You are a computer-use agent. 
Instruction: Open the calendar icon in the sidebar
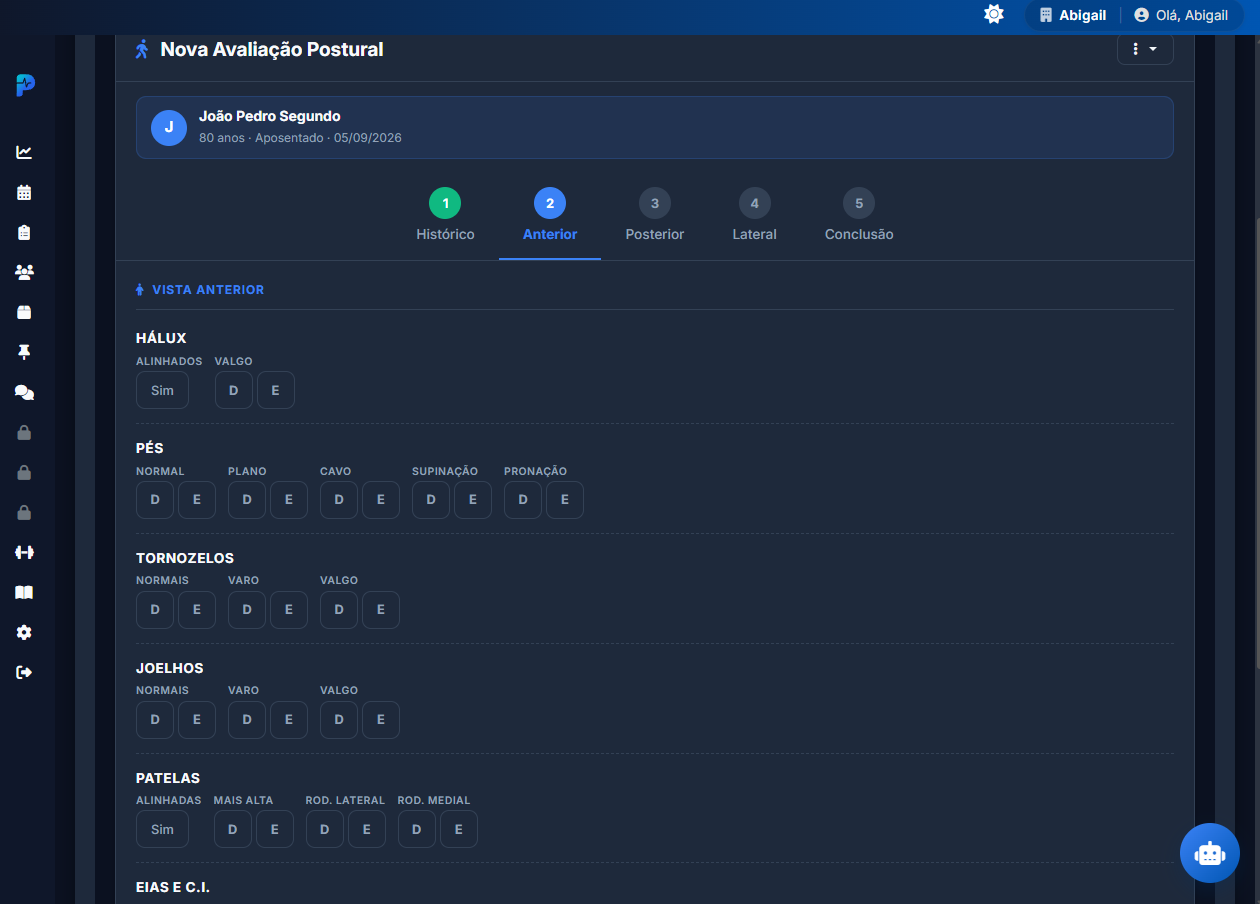tap(24, 192)
